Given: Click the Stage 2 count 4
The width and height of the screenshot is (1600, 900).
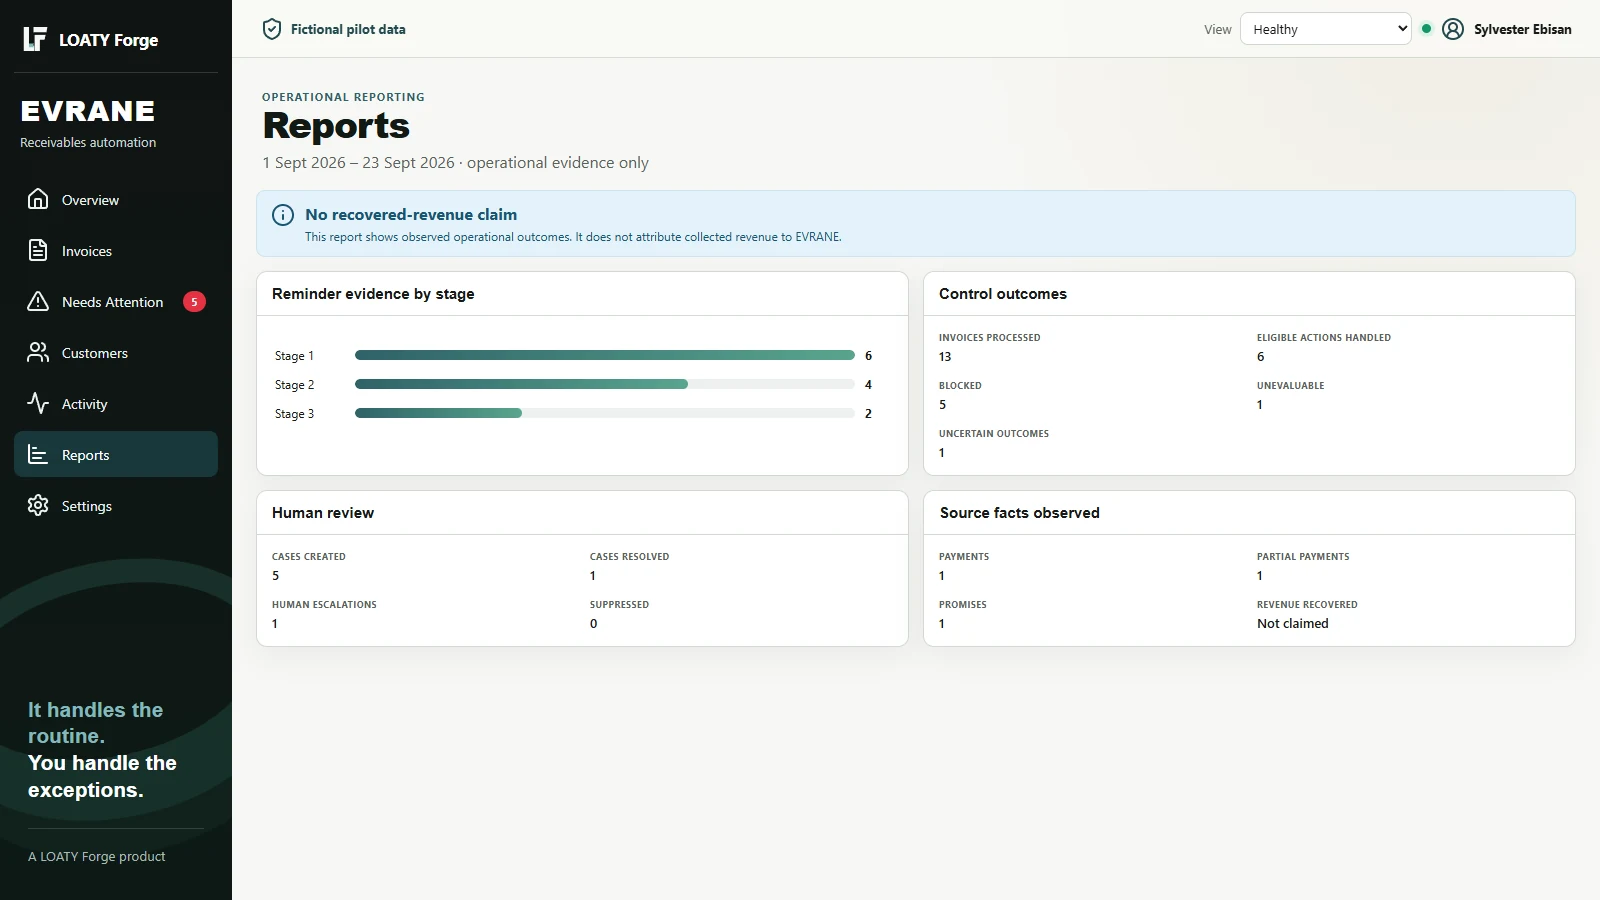Looking at the screenshot, I should (x=868, y=384).
